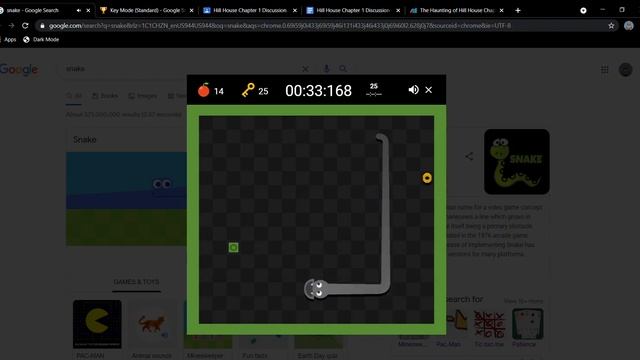
Task: Click the apple score icon
Action: tap(204, 90)
